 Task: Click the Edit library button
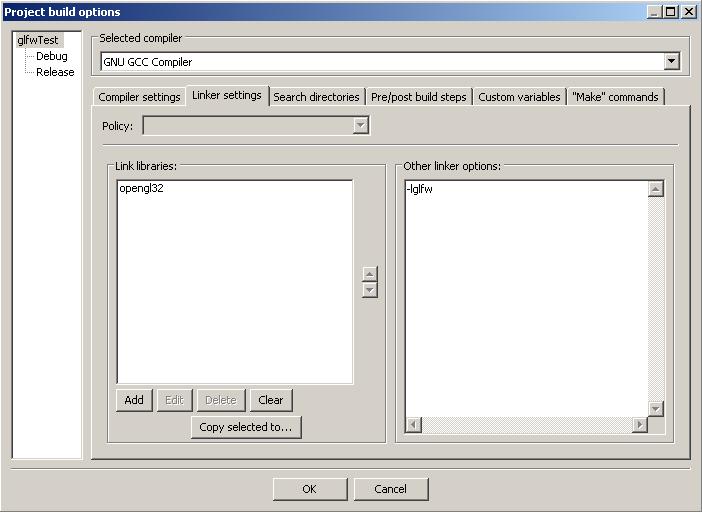coord(174,400)
